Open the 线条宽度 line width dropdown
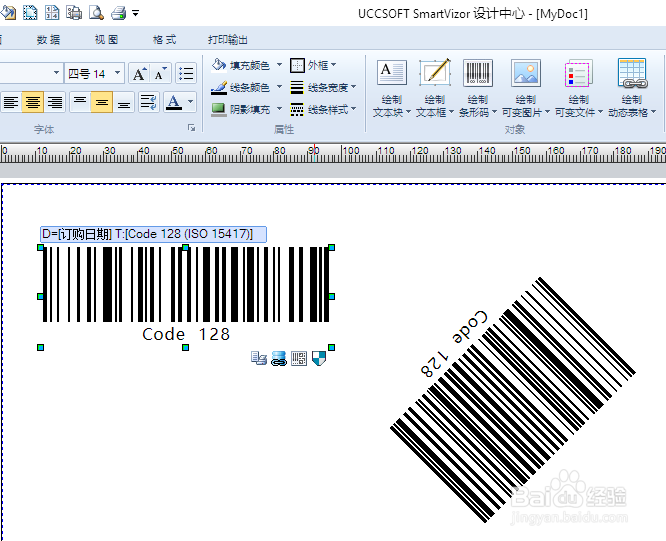This screenshot has width=666, height=541. (x=323, y=87)
